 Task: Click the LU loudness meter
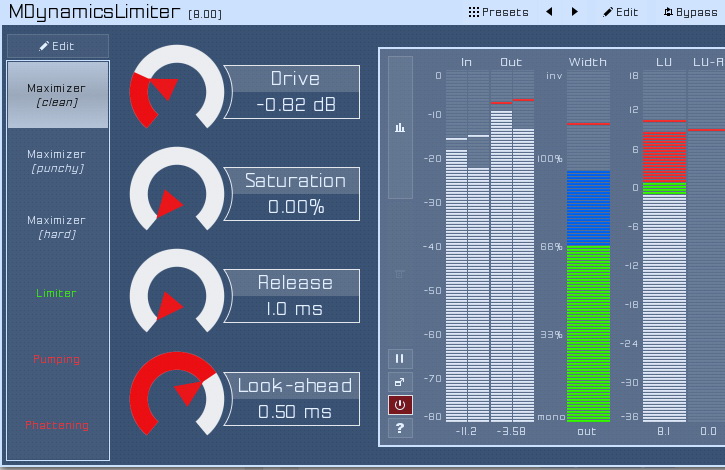(x=664, y=246)
